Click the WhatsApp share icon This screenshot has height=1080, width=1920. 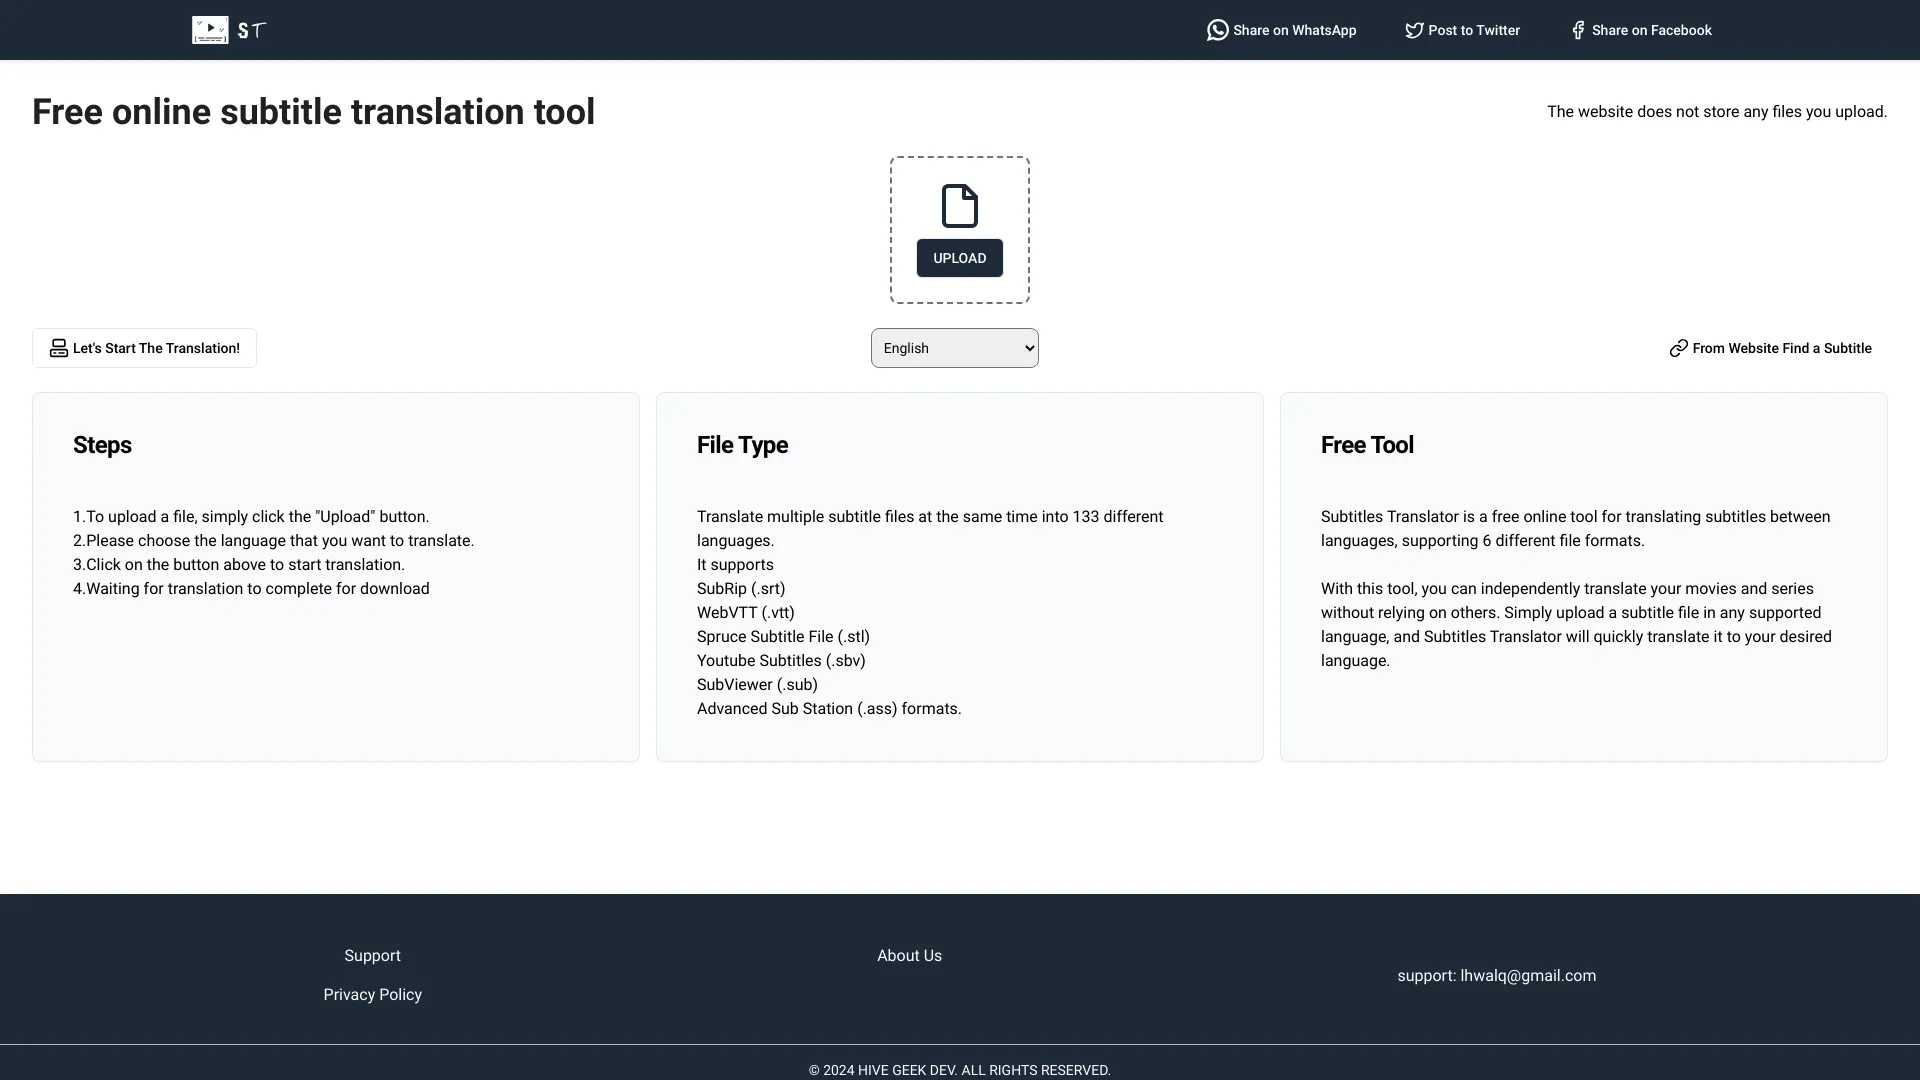[1216, 30]
